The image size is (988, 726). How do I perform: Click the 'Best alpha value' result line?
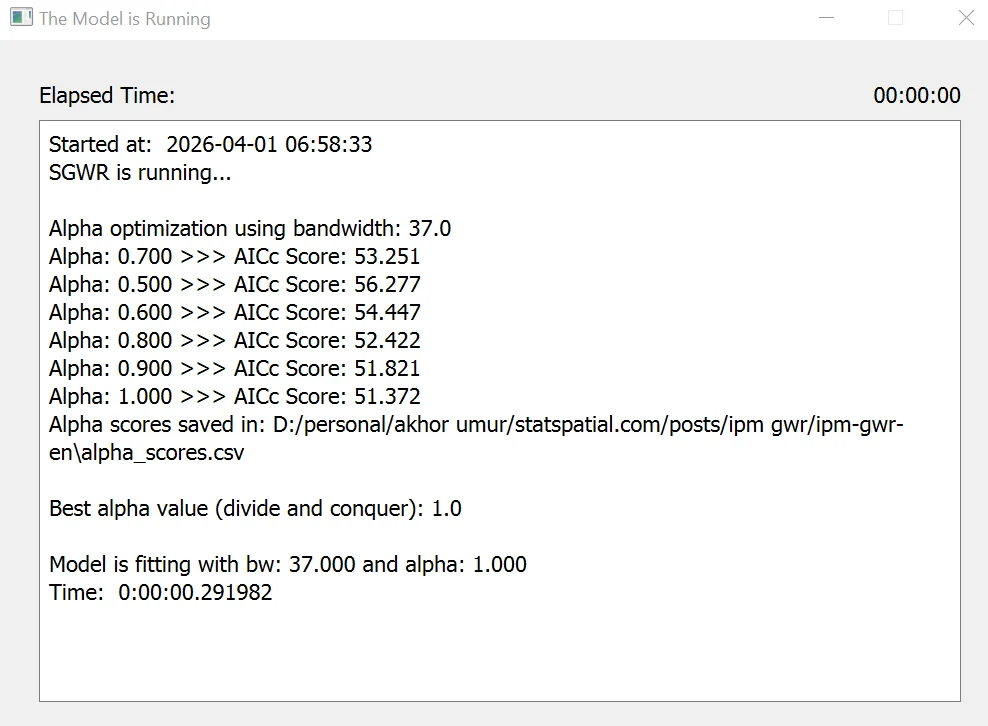(x=255, y=509)
